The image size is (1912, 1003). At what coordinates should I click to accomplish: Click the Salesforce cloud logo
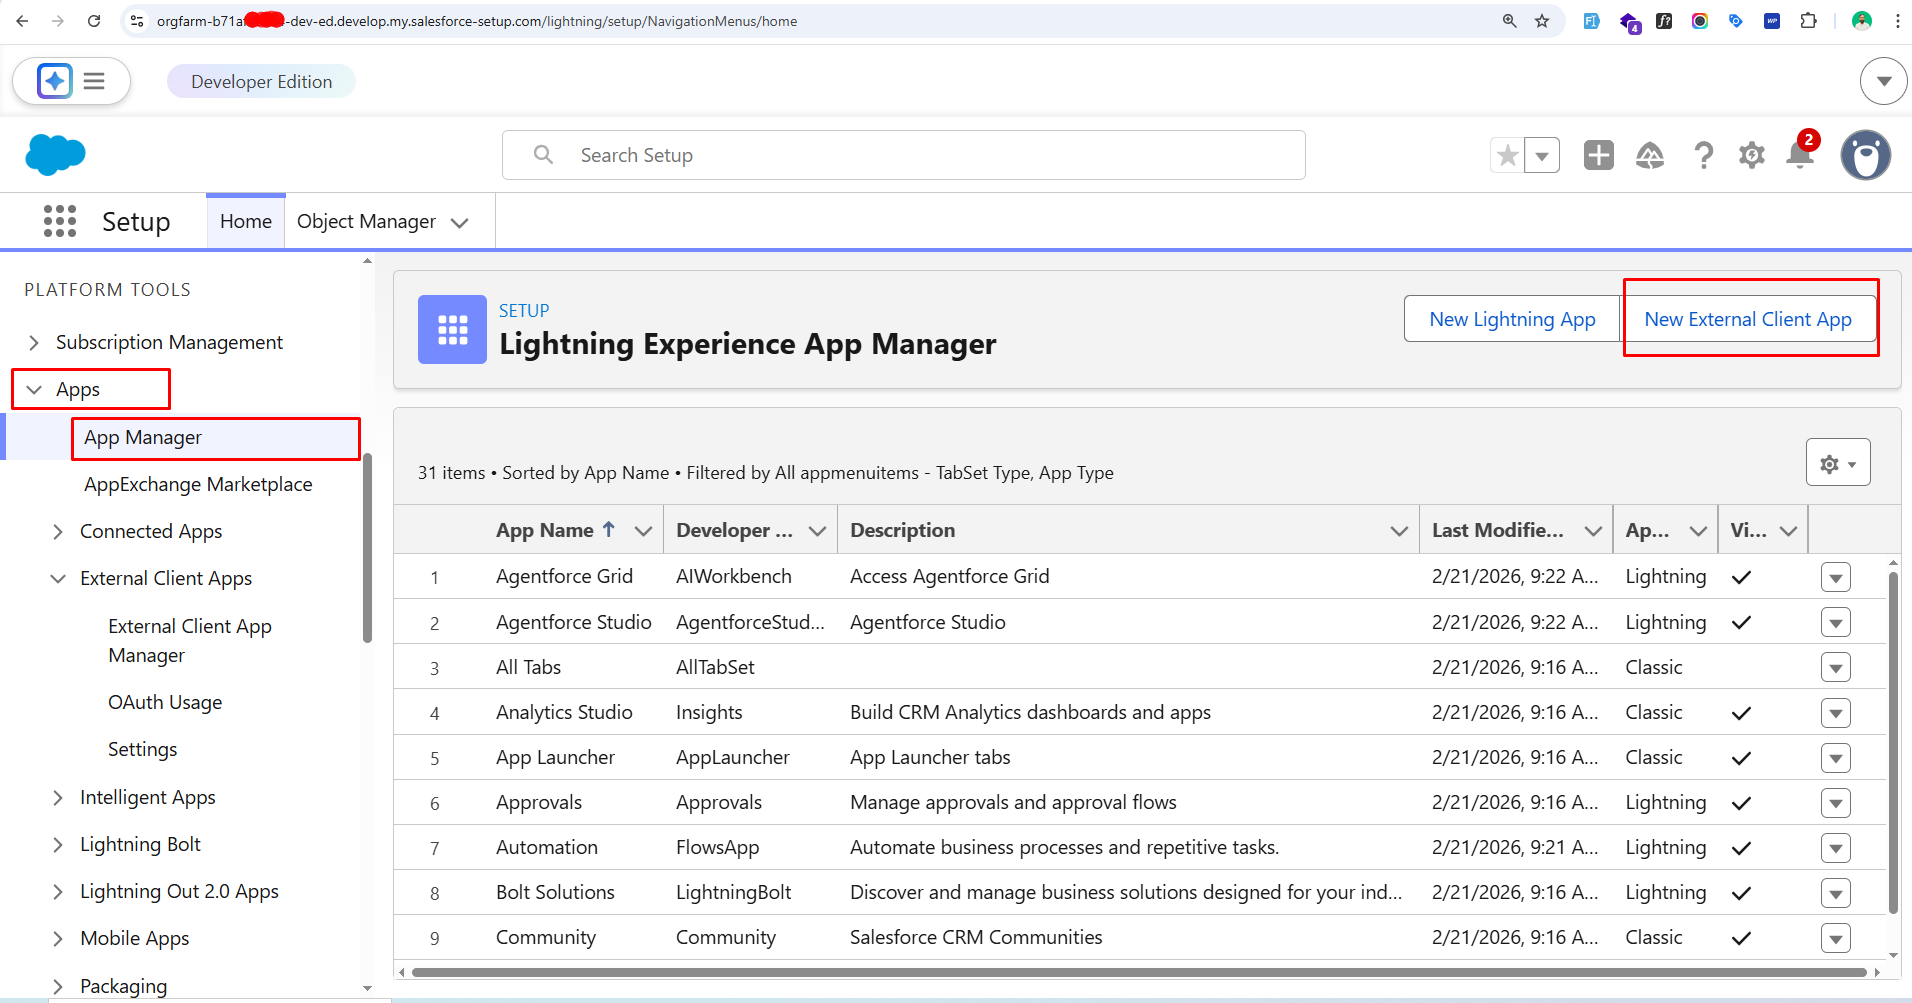[55, 154]
